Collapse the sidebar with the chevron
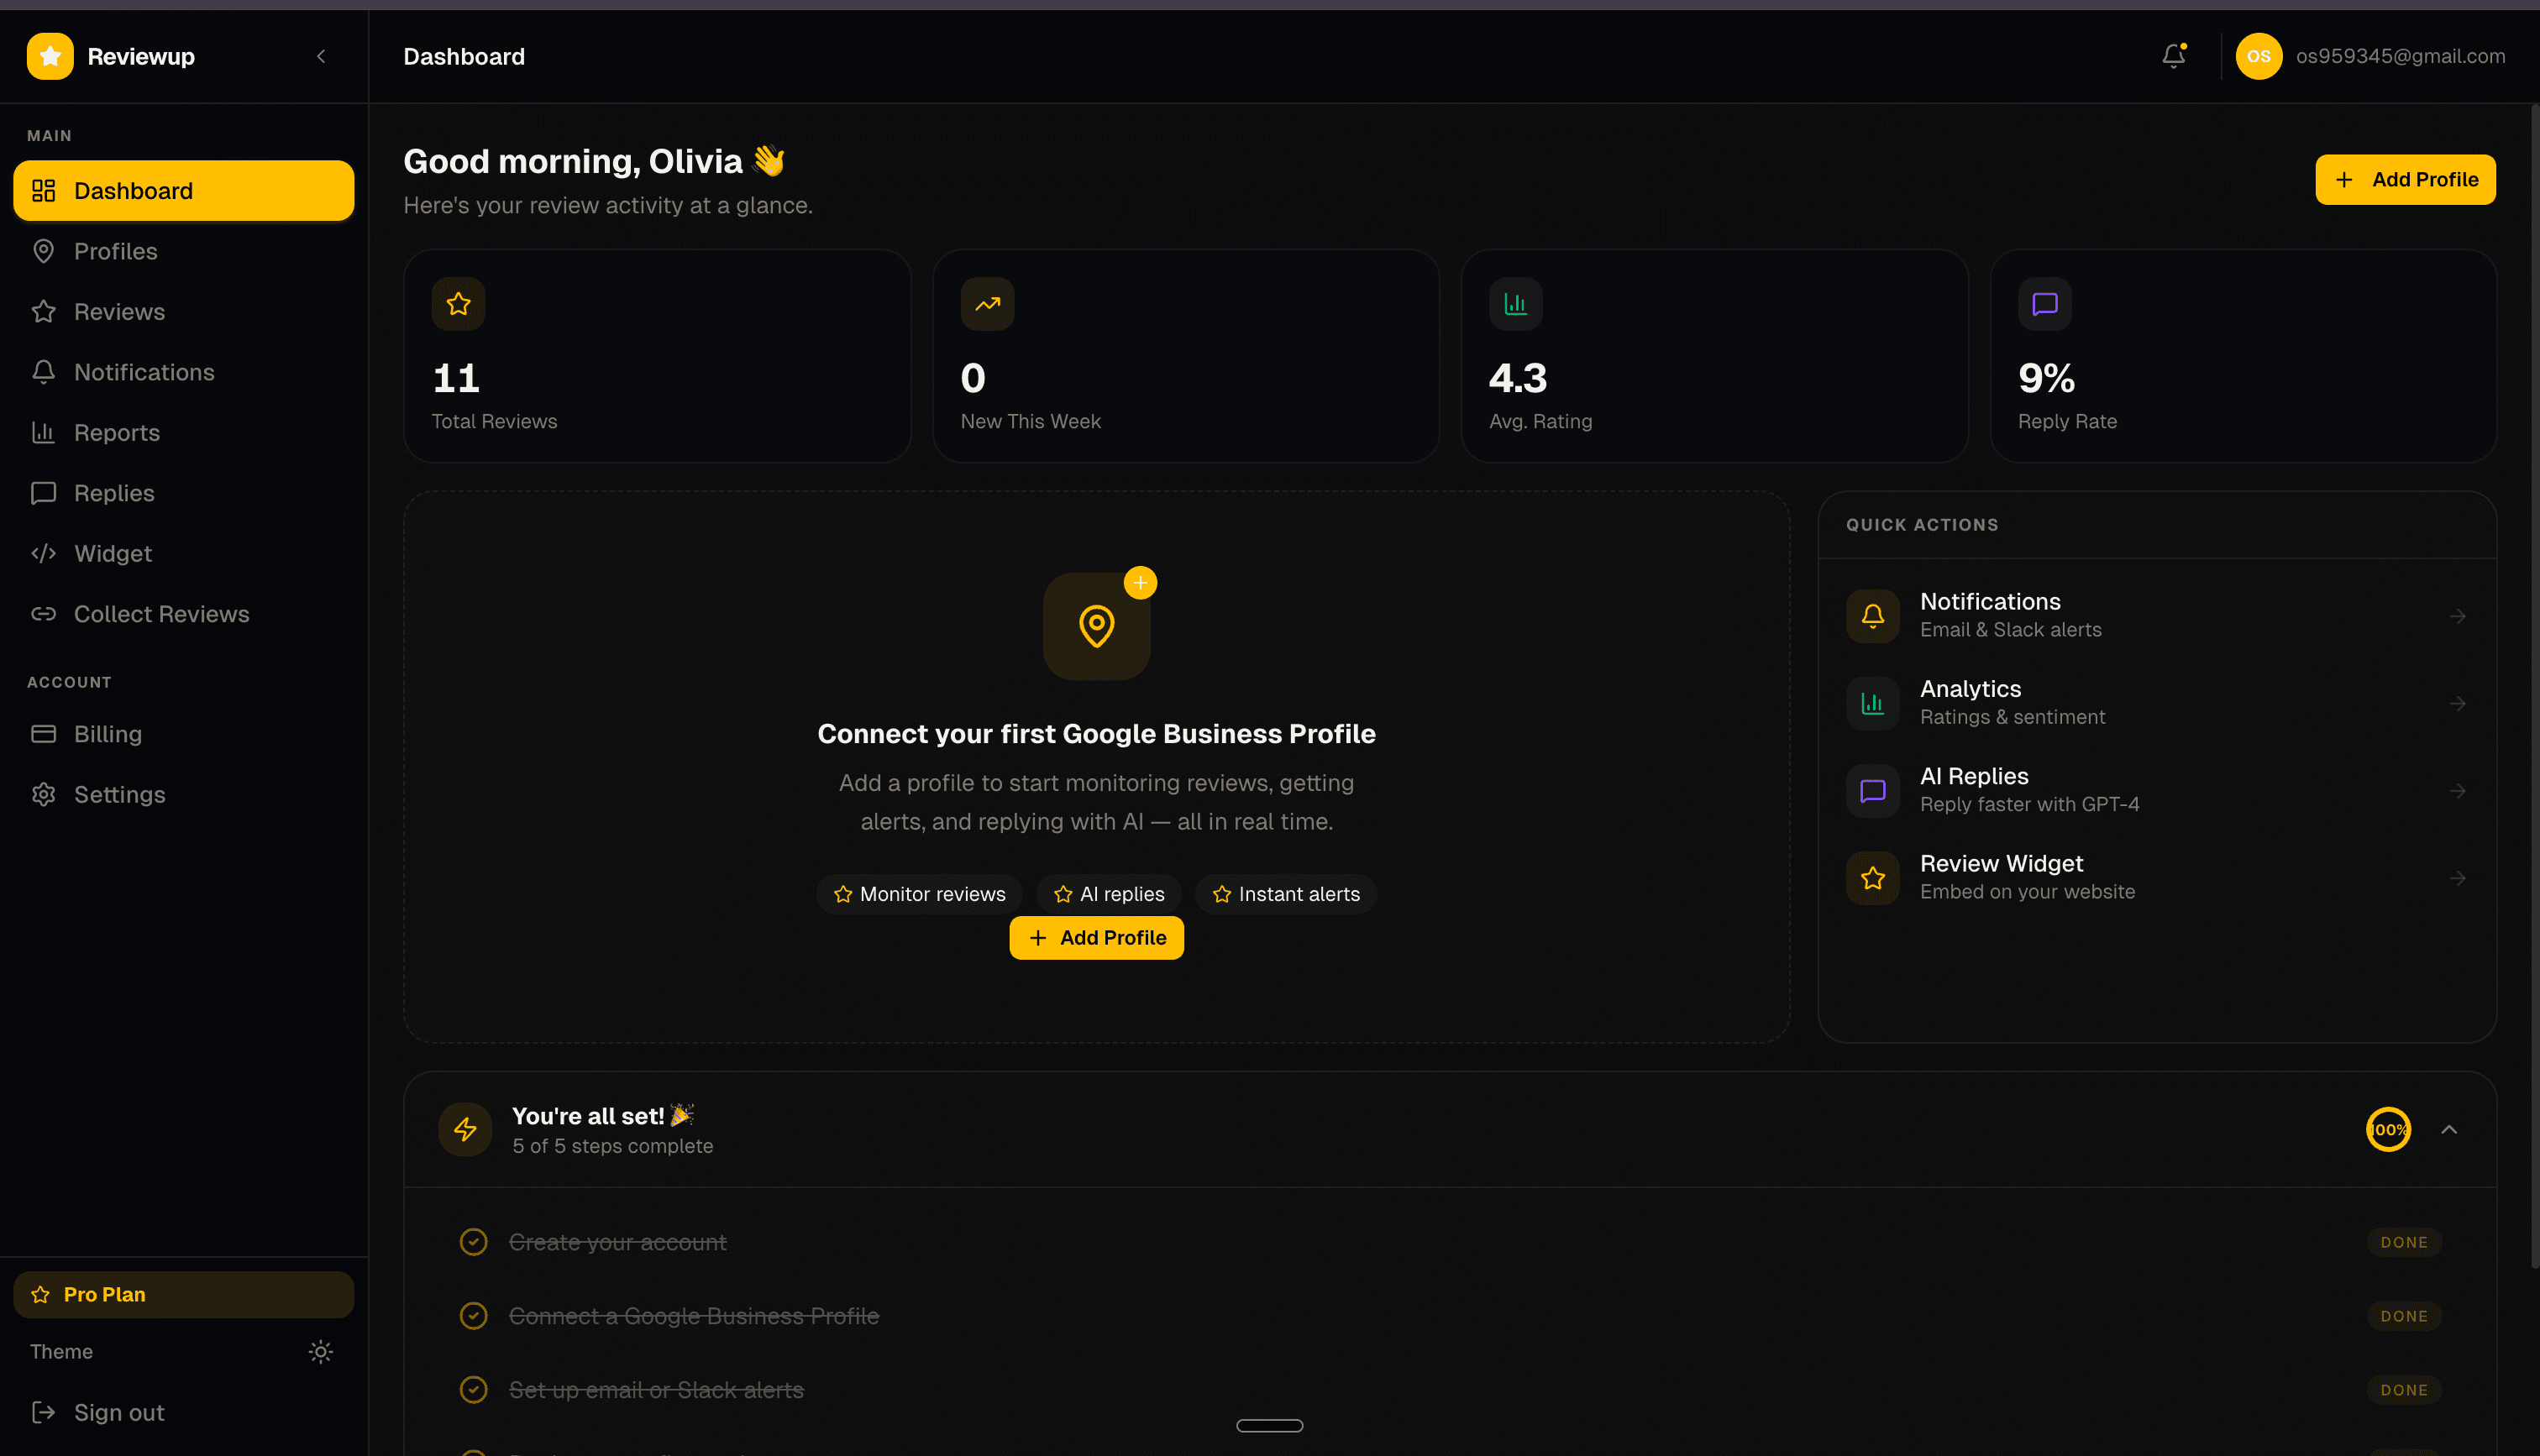 [x=321, y=56]
